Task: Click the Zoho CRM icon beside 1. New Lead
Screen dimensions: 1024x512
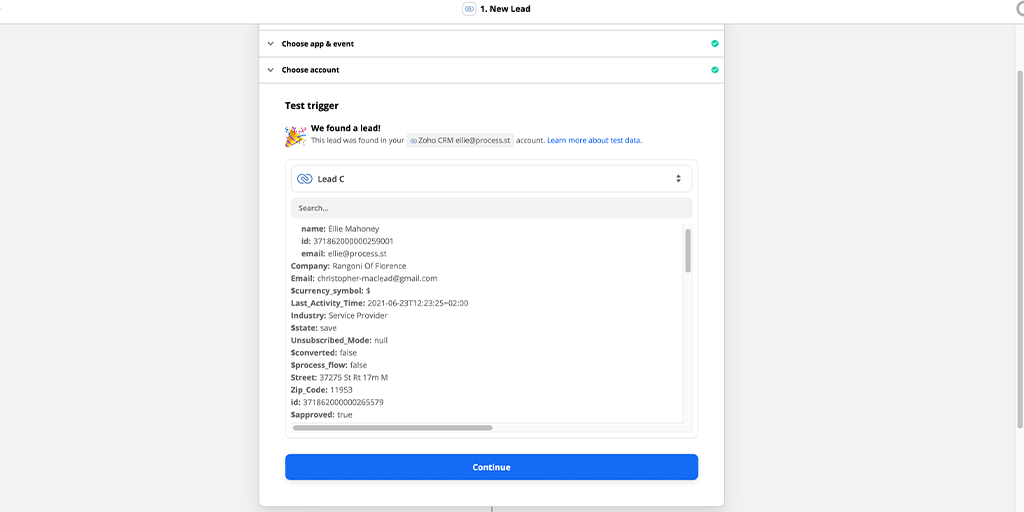Action: click(x=468, y=9)
